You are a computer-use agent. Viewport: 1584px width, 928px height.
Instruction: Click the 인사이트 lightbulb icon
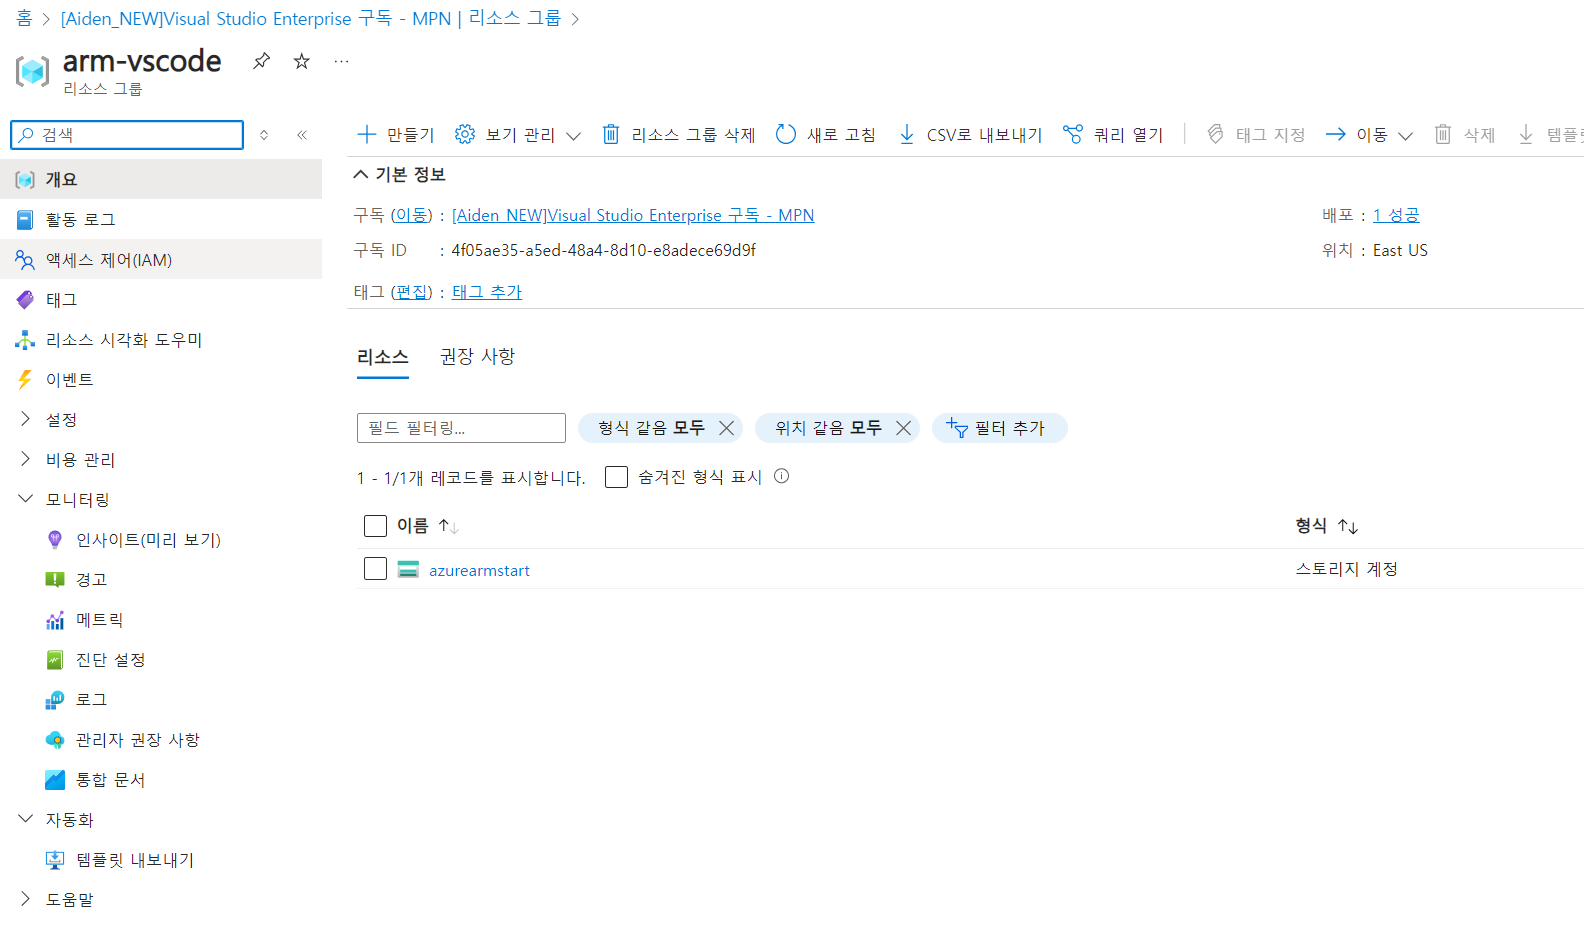[55, 540]
